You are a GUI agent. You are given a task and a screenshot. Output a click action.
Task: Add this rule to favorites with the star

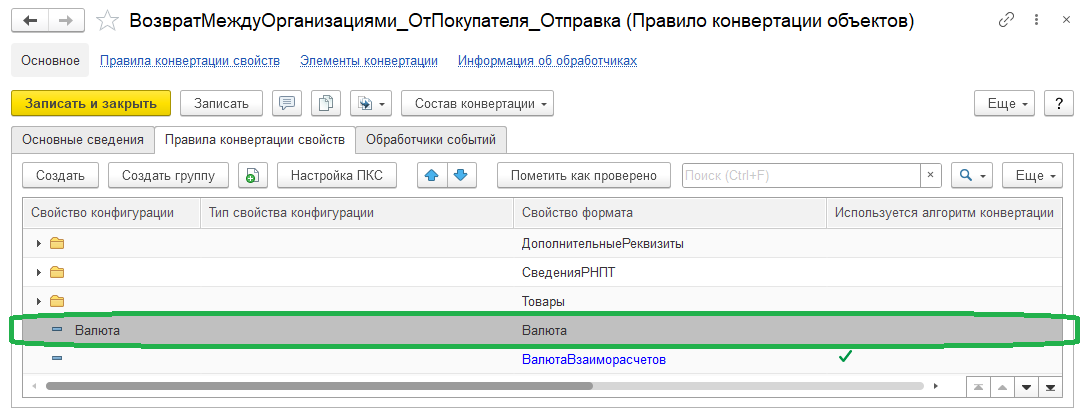point(108,21)
